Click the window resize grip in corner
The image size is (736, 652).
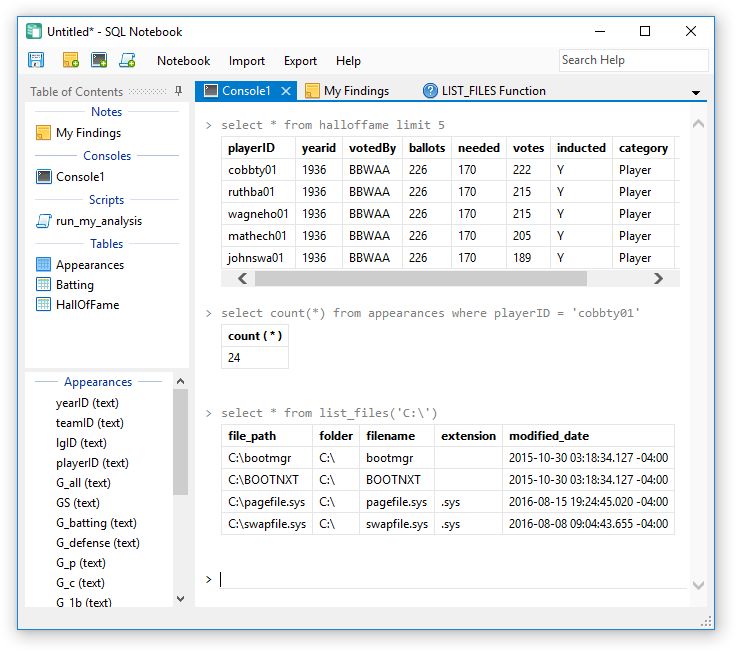[x=706, y=621]
